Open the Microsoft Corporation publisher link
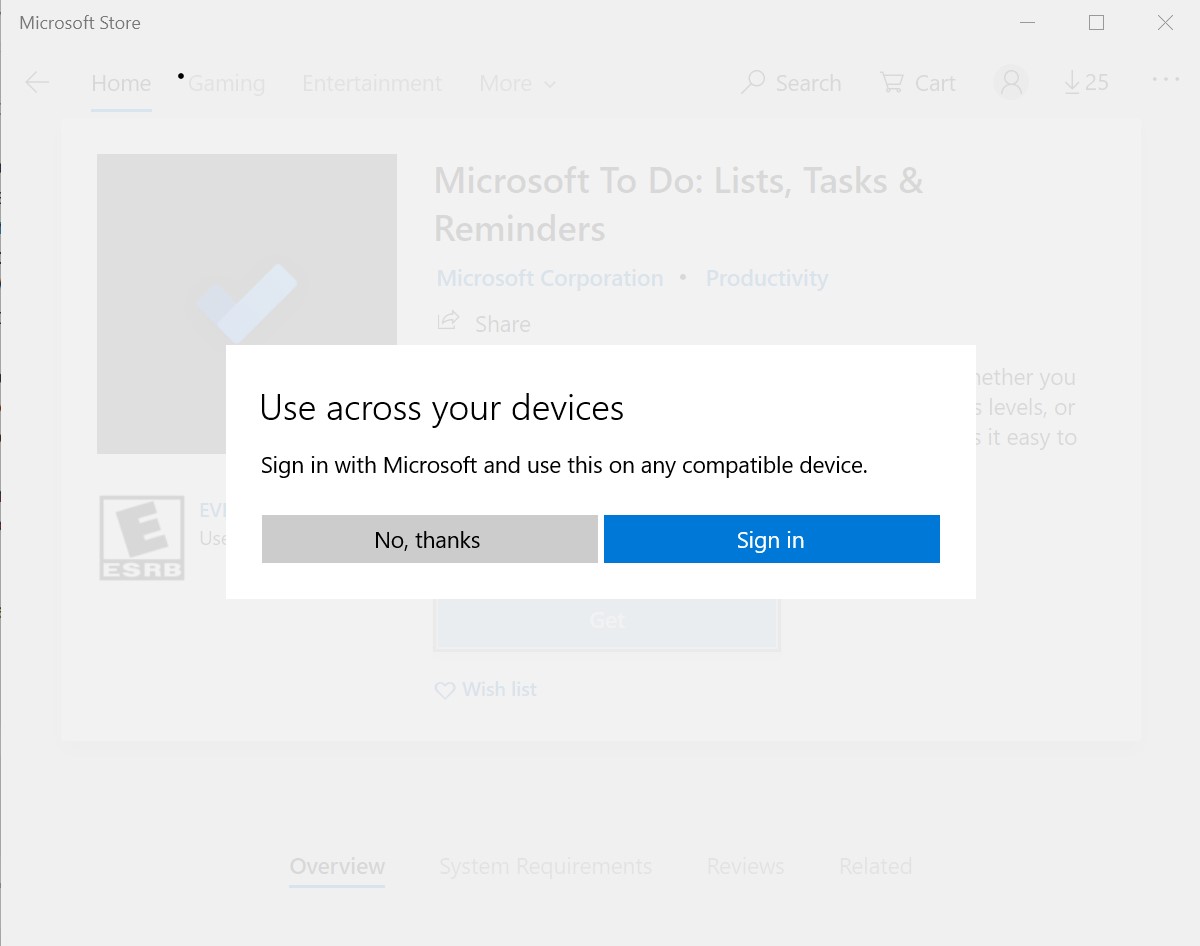 [549, 278]
